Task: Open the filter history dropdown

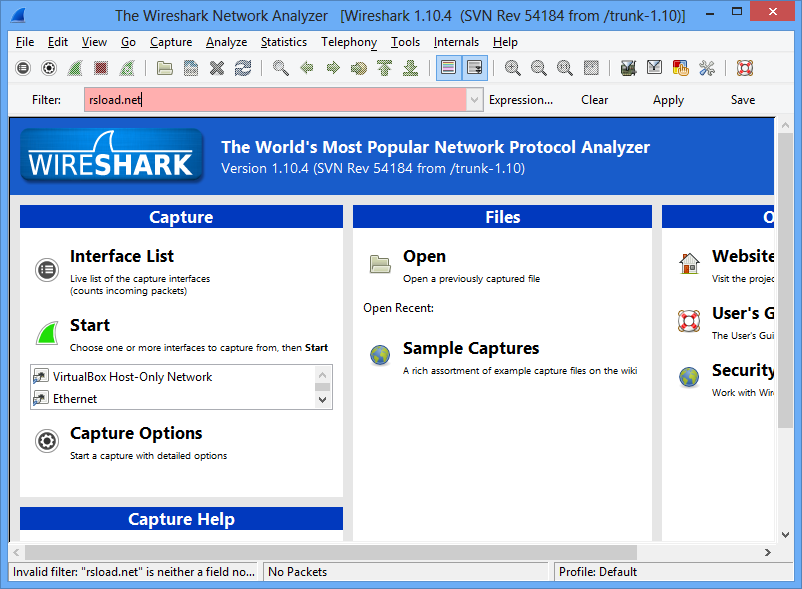Action: click(x=472, y=100)
